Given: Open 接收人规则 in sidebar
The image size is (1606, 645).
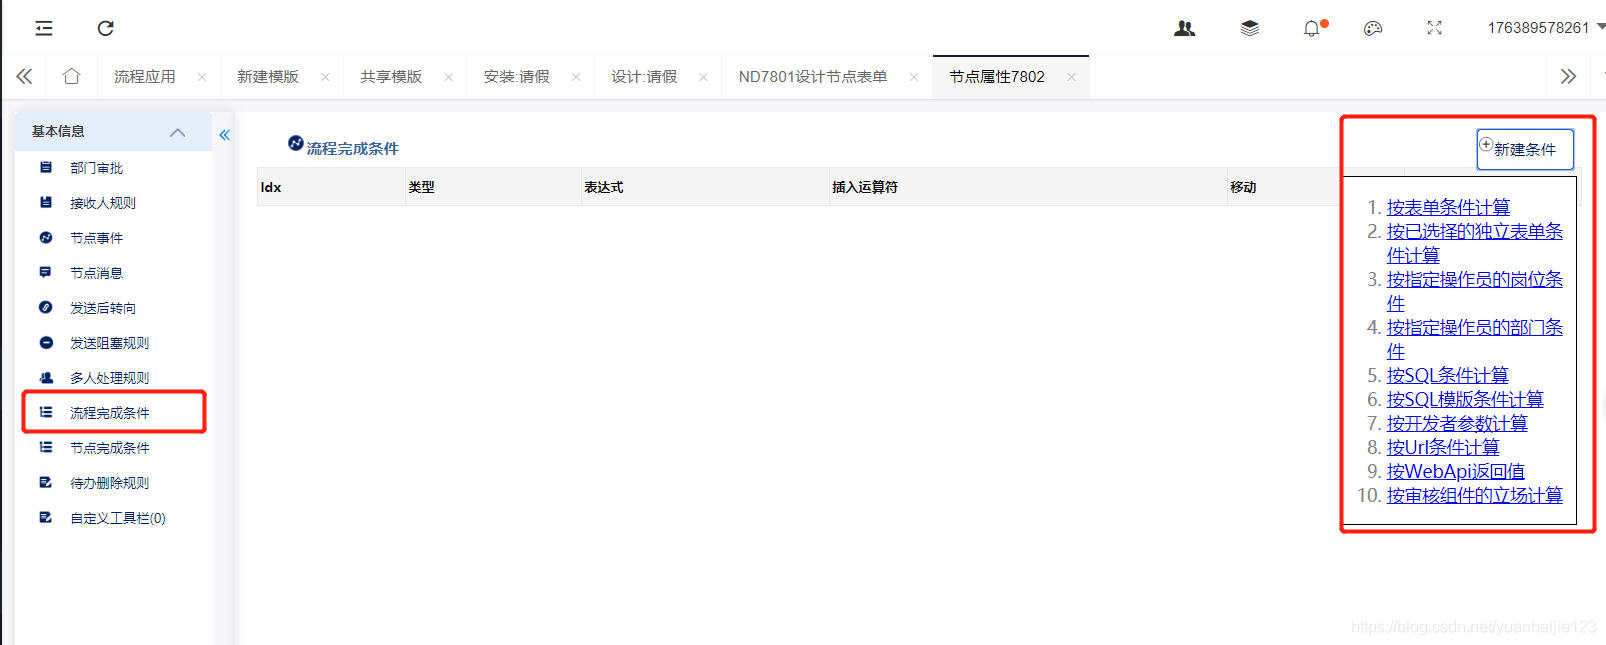Looking at the screenshot, I should pyautogui.click(x=103, y=203).
